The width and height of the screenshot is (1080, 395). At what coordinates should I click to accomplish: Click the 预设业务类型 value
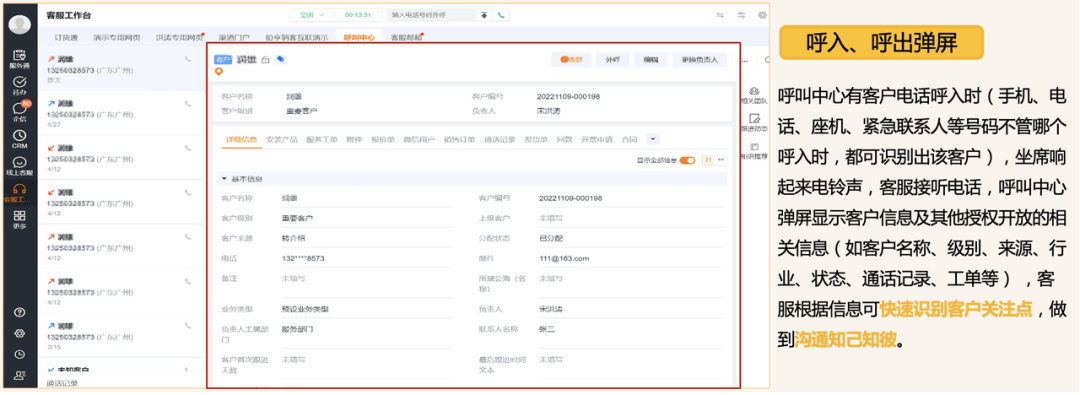(x=305, y=309)
